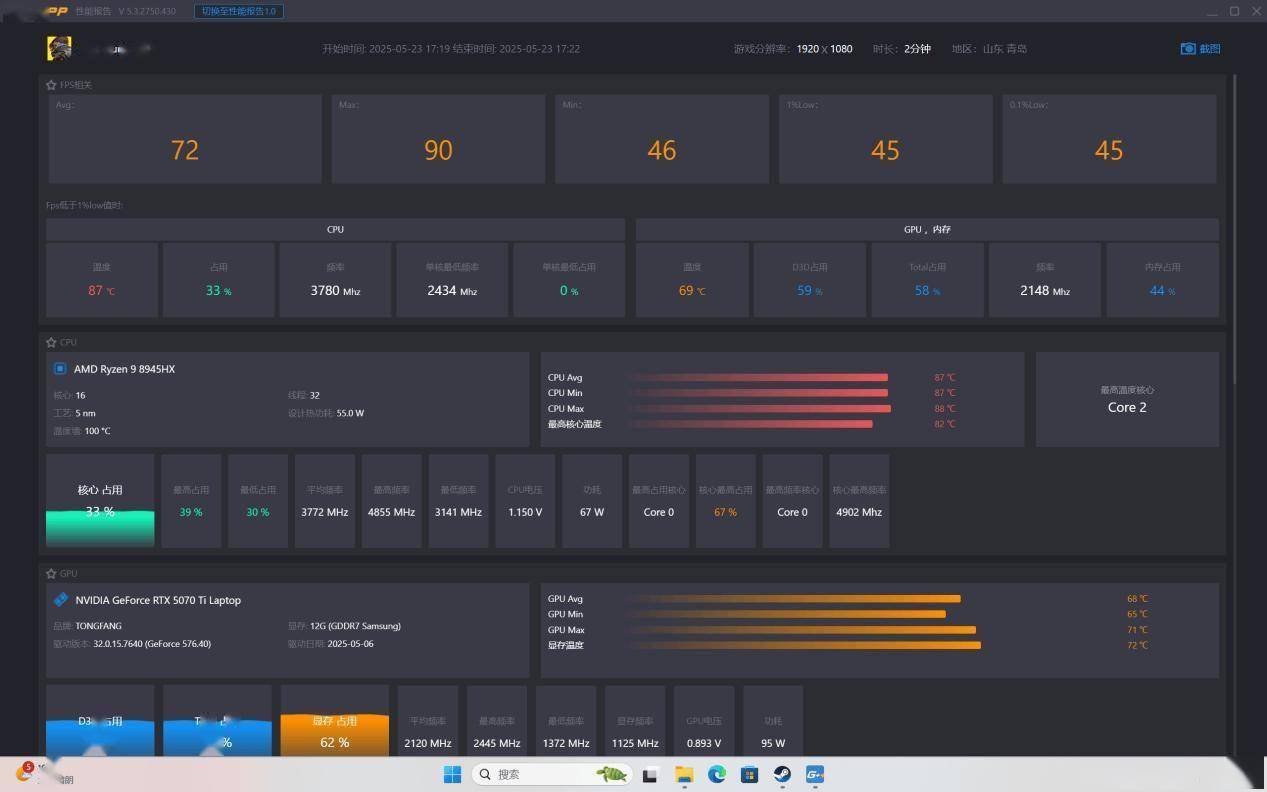Click the 显存频率 1125 MHz tile
The image size is (1267, 792).
635,721
